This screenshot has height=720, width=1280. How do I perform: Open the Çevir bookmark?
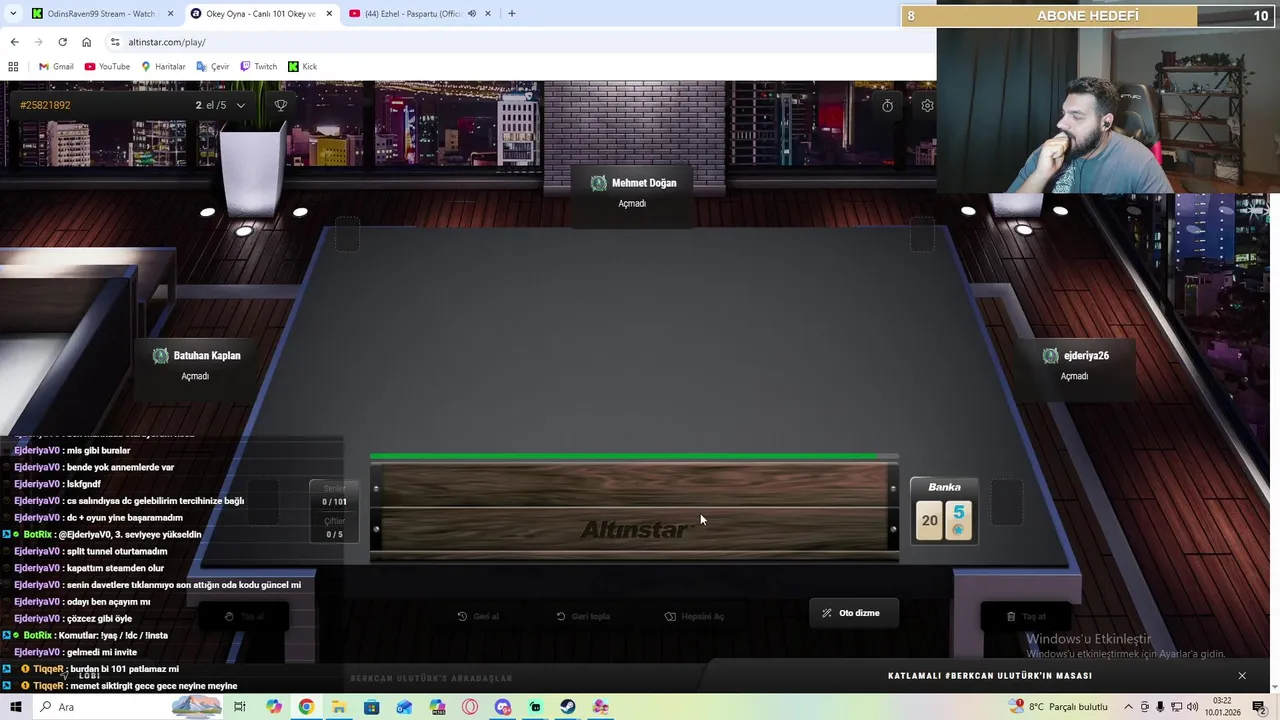(213, 67)
